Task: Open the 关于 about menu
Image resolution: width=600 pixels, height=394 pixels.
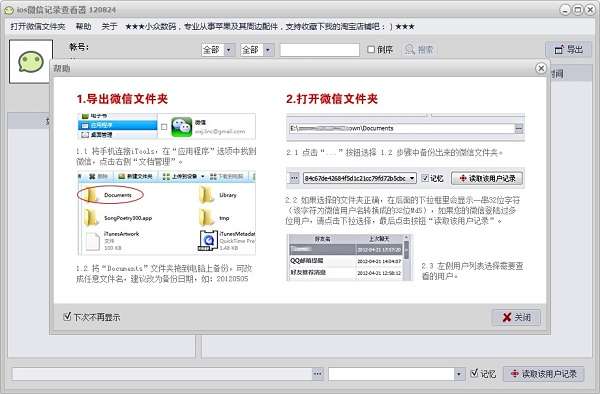Action: tap(109, 26)
